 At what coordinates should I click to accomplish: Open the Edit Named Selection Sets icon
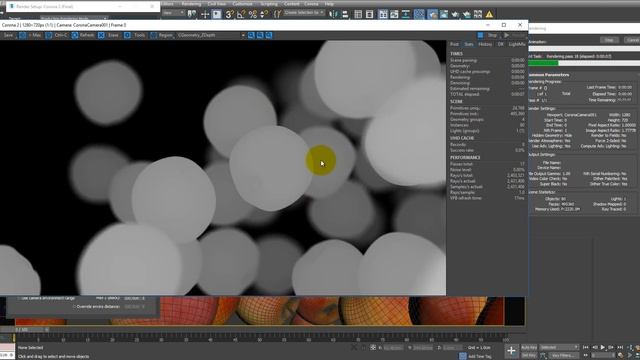(x=278, y=14)
